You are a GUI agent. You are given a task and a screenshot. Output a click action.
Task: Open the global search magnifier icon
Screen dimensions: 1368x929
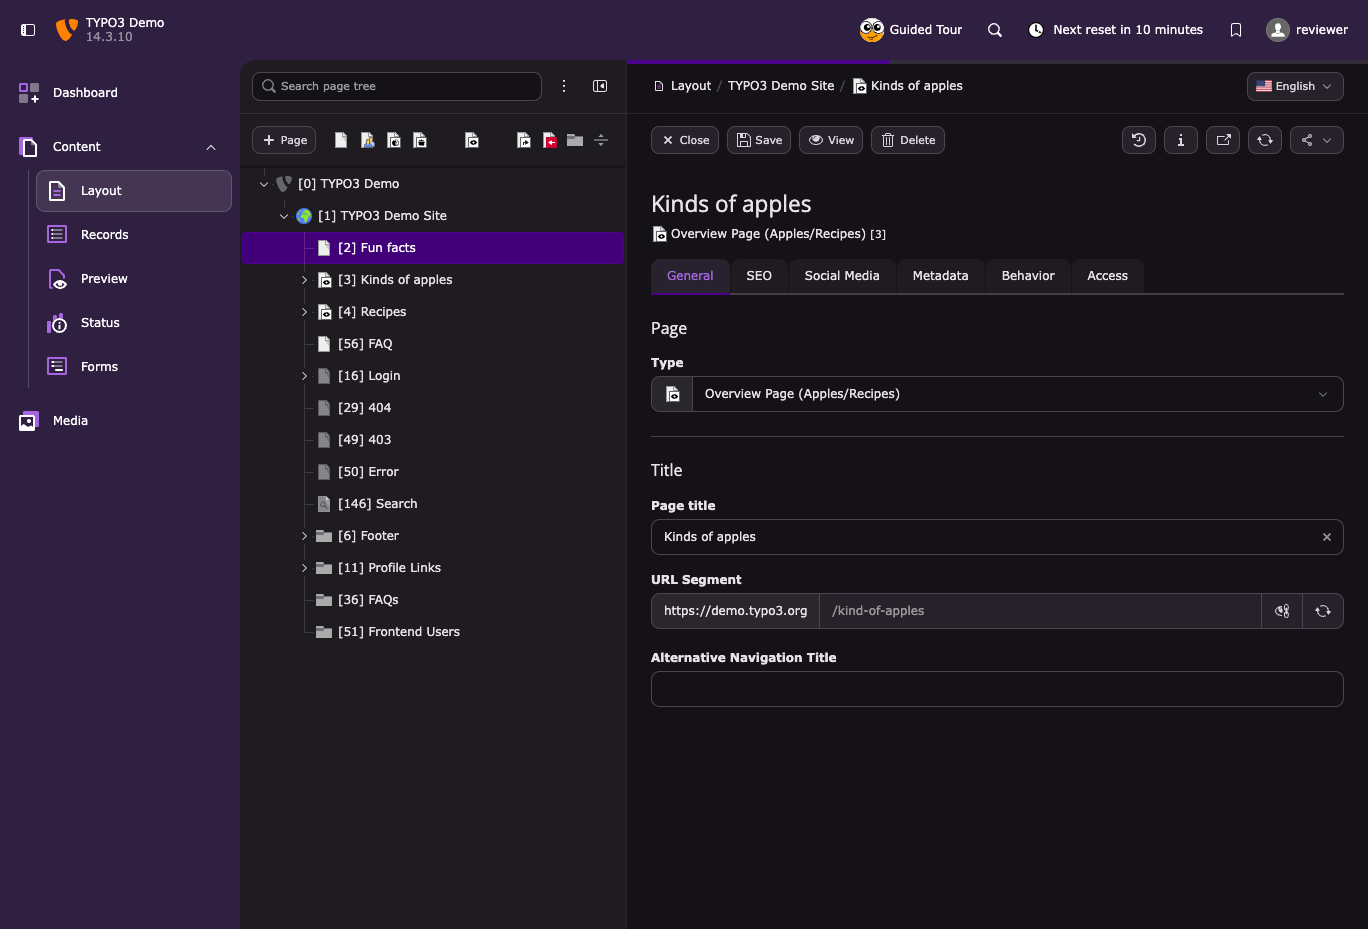point(995,30)
